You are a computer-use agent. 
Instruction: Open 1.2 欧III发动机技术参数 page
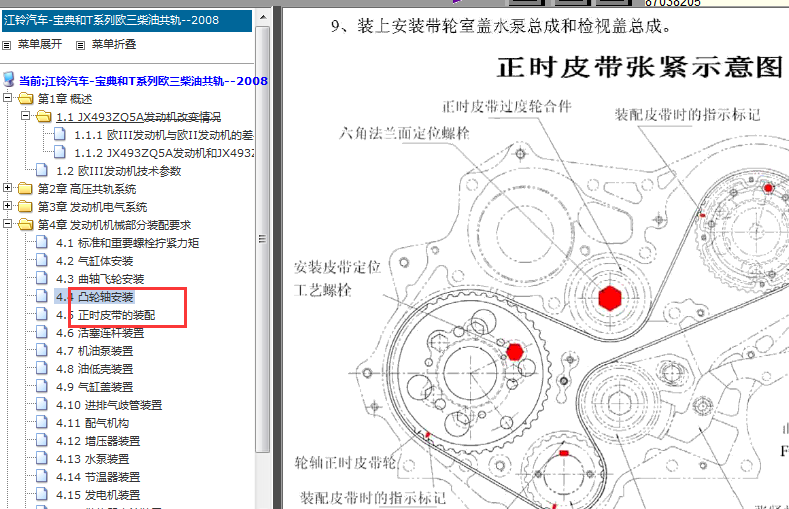click(x=118, y=171)
